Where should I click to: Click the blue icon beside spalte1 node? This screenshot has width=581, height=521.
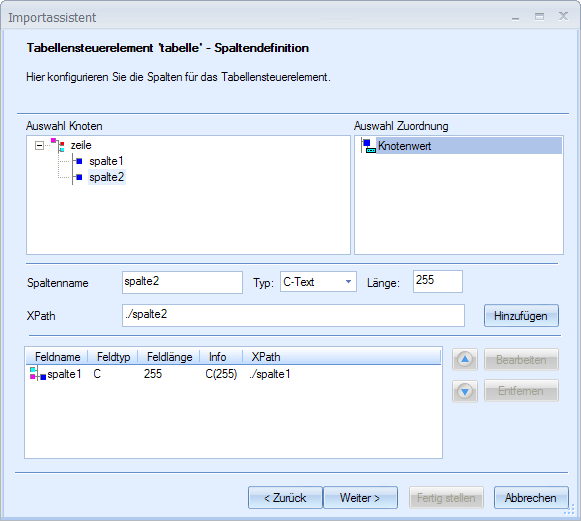click(79, 161)
